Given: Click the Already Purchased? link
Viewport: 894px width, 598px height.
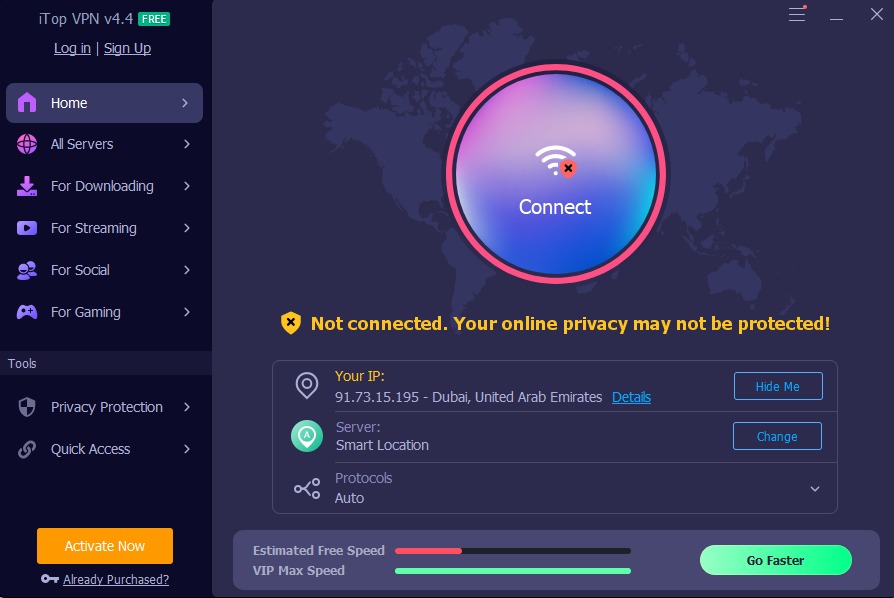Looking at the screenshot, I should [116, 579].
